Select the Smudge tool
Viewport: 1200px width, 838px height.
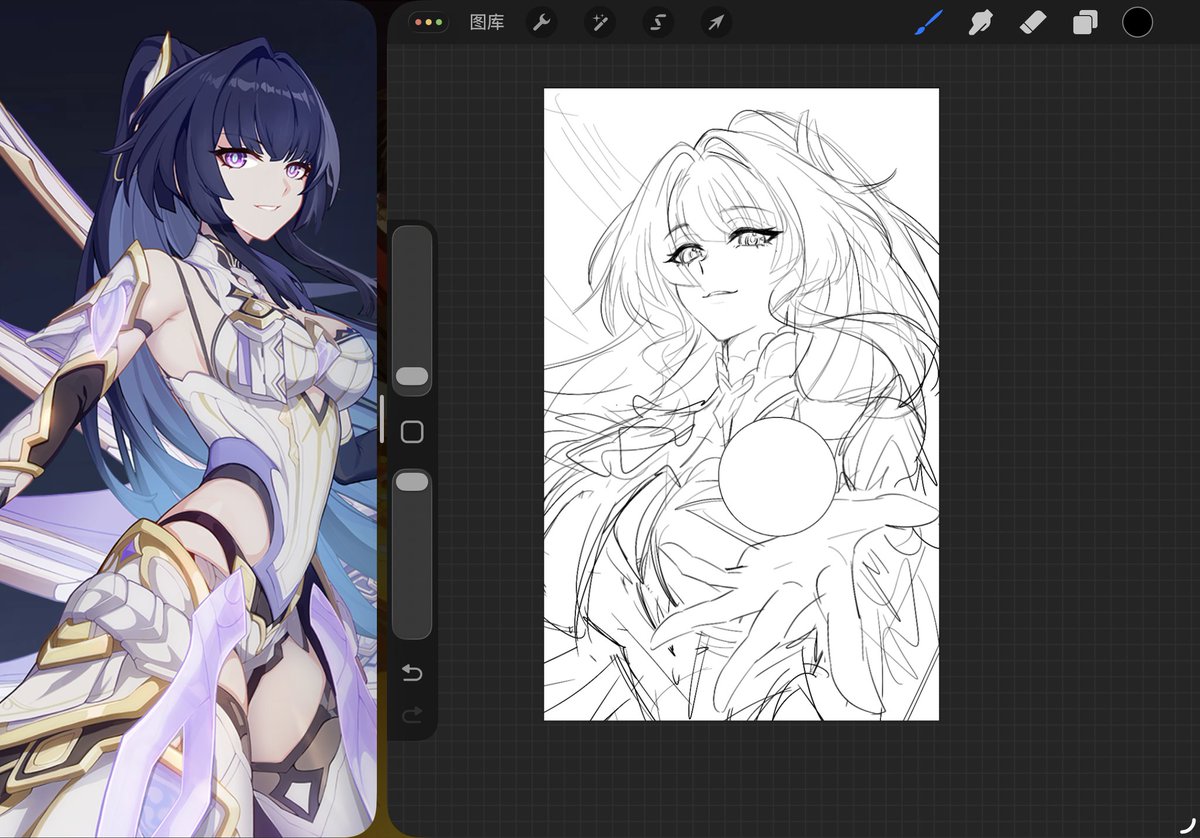[980, 22]
